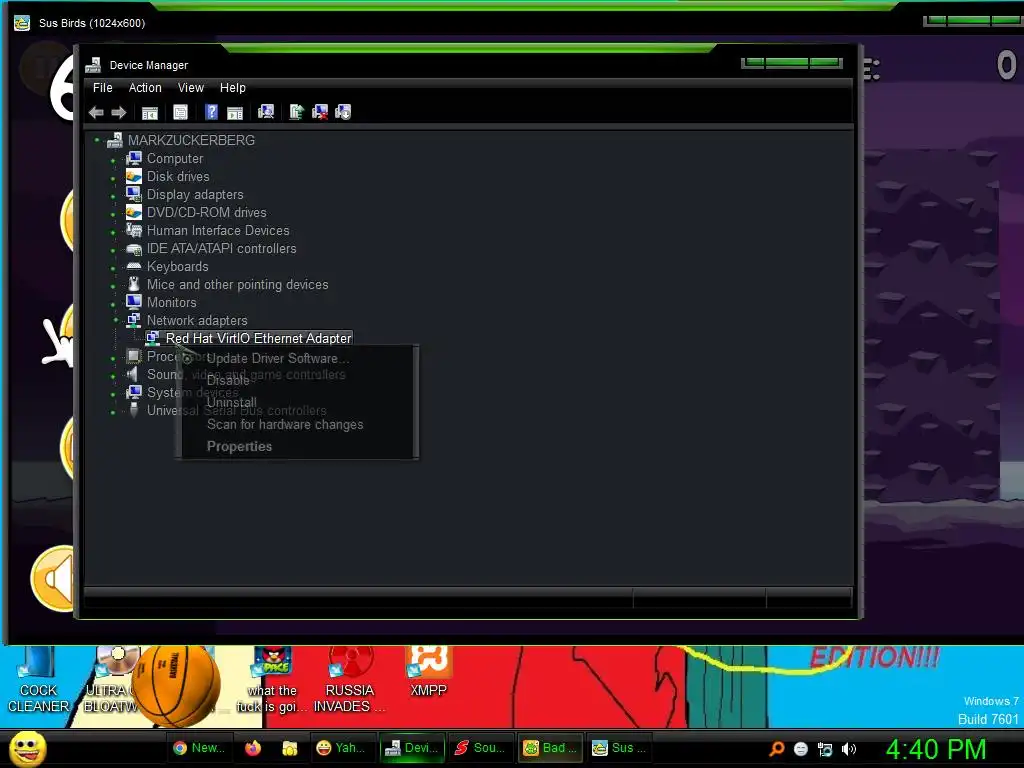Click the Update Driver Software toolbar icon
The height and width of the screenshot is (768, 1024).
(x=296, y=112)
